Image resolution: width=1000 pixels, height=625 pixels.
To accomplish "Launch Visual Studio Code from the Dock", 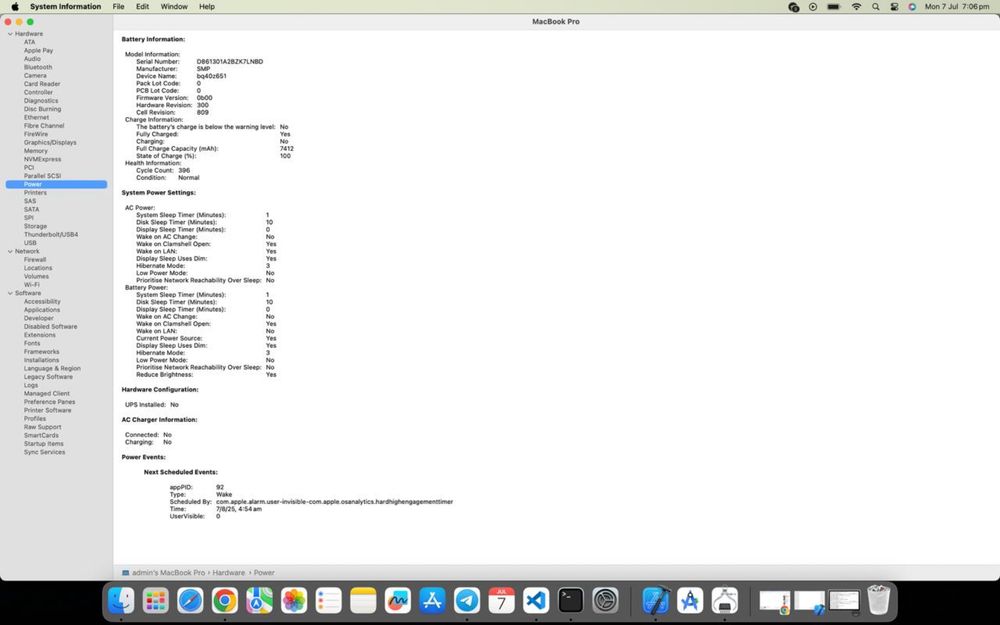I will pos(536,600).
